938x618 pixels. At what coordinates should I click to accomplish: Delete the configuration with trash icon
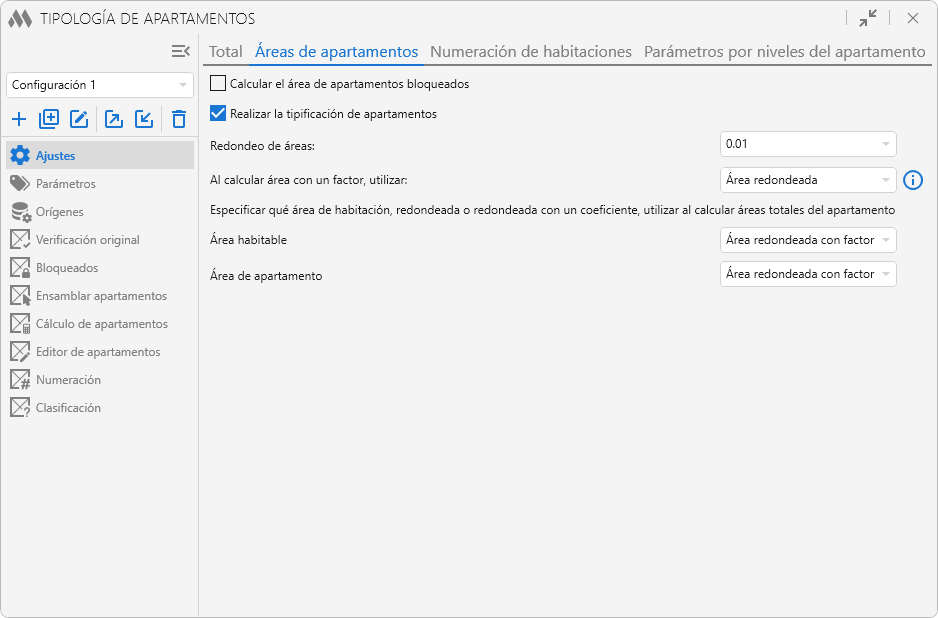(179, 120)
